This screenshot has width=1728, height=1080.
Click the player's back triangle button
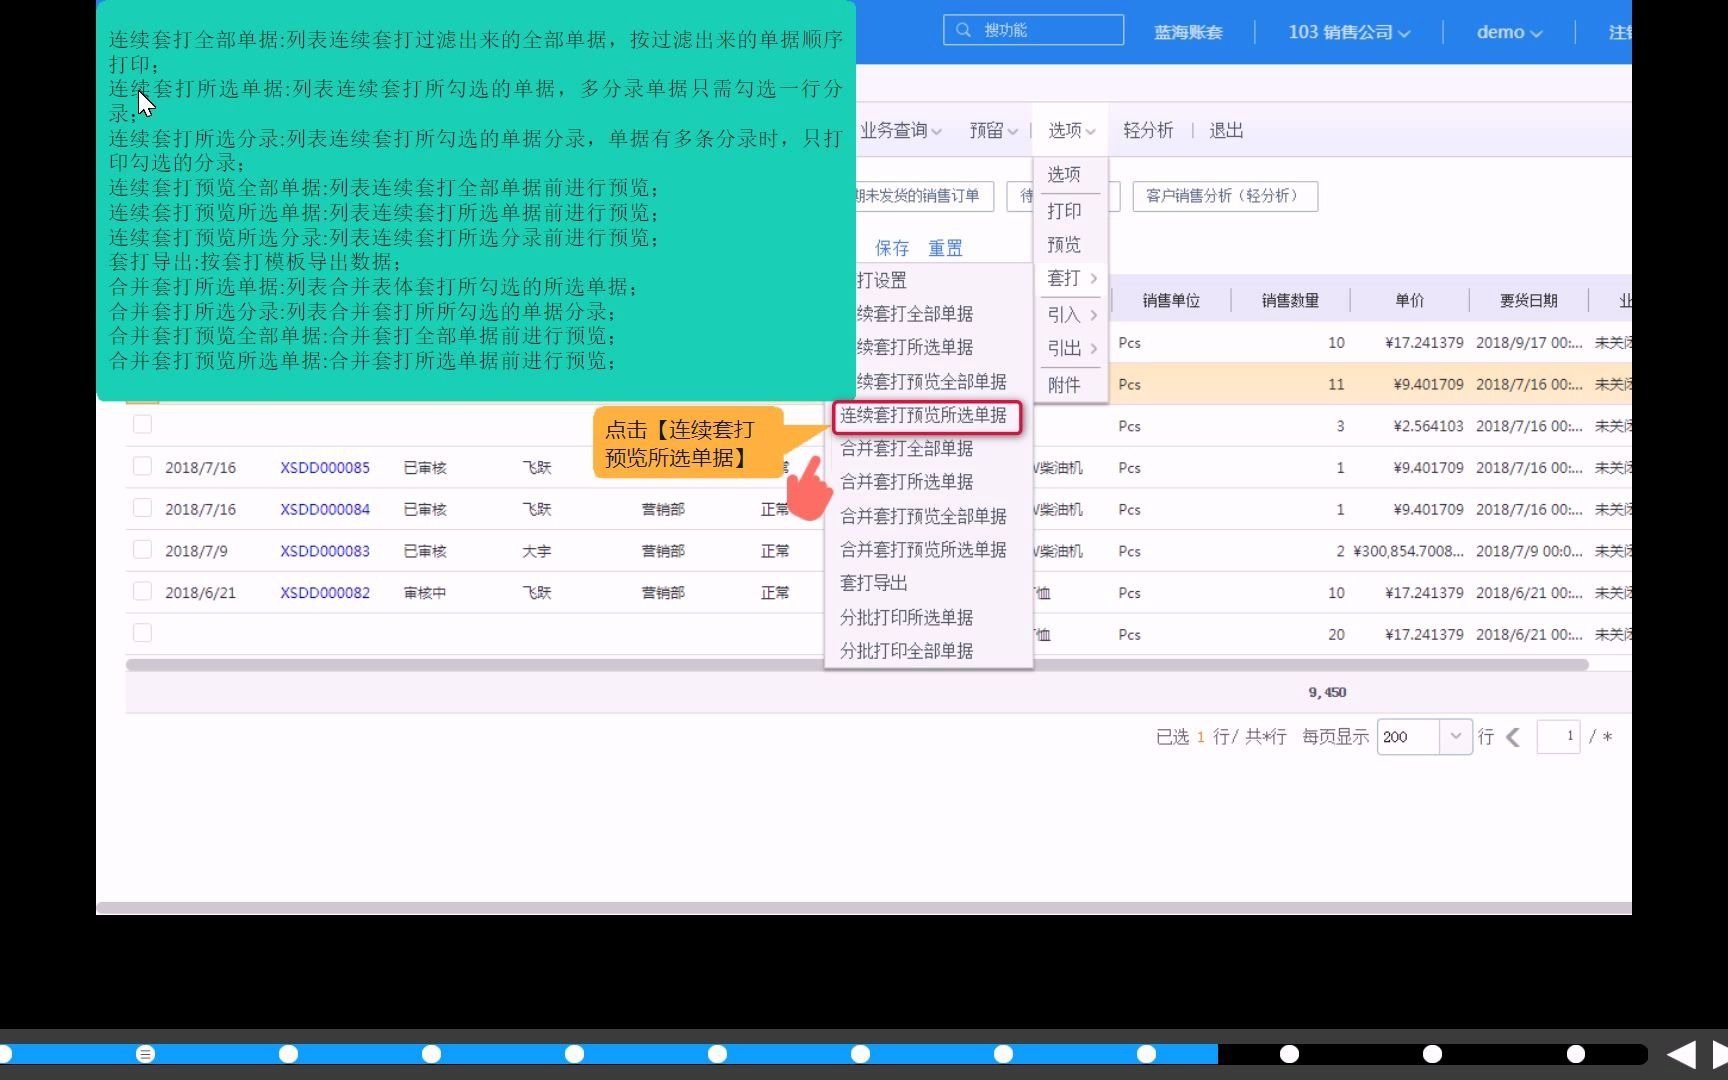[1681, 1054]
